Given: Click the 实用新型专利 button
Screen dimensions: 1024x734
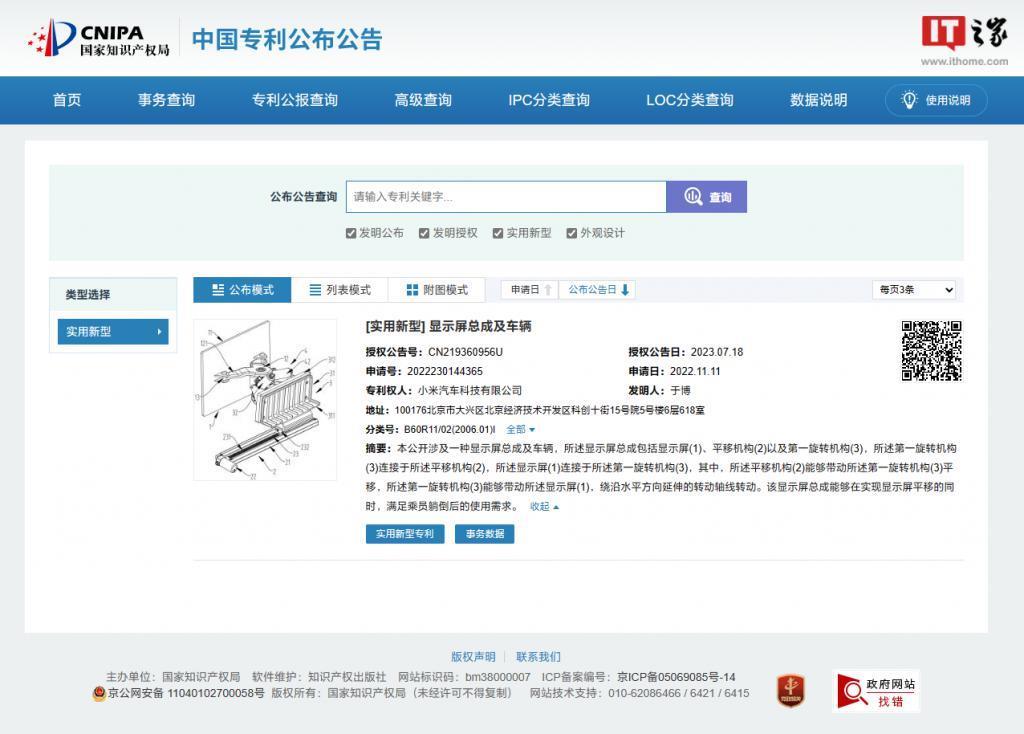Looking at the screenshot, I should tap(403, 533).
